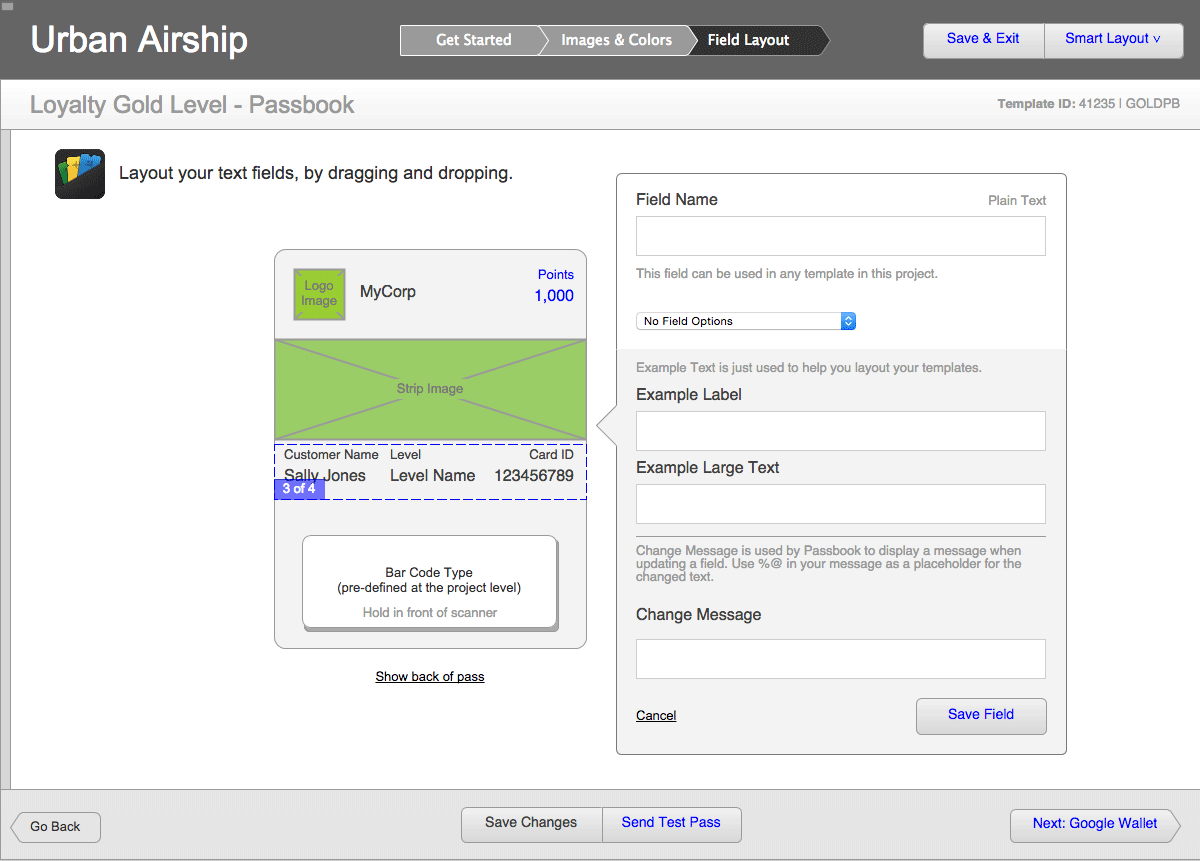1200x861 pixels.
Task: Click the Passbook wallet icon
Action: pos(80,174)
